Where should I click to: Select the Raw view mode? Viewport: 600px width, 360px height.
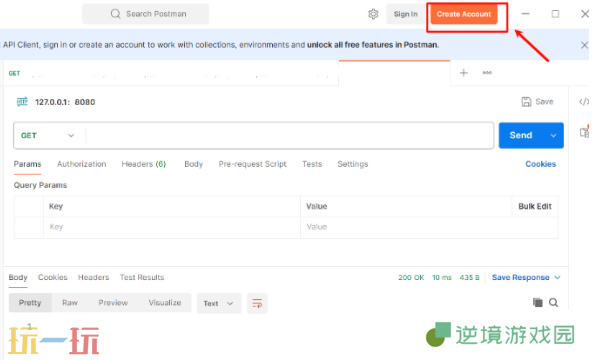[70, 303]
